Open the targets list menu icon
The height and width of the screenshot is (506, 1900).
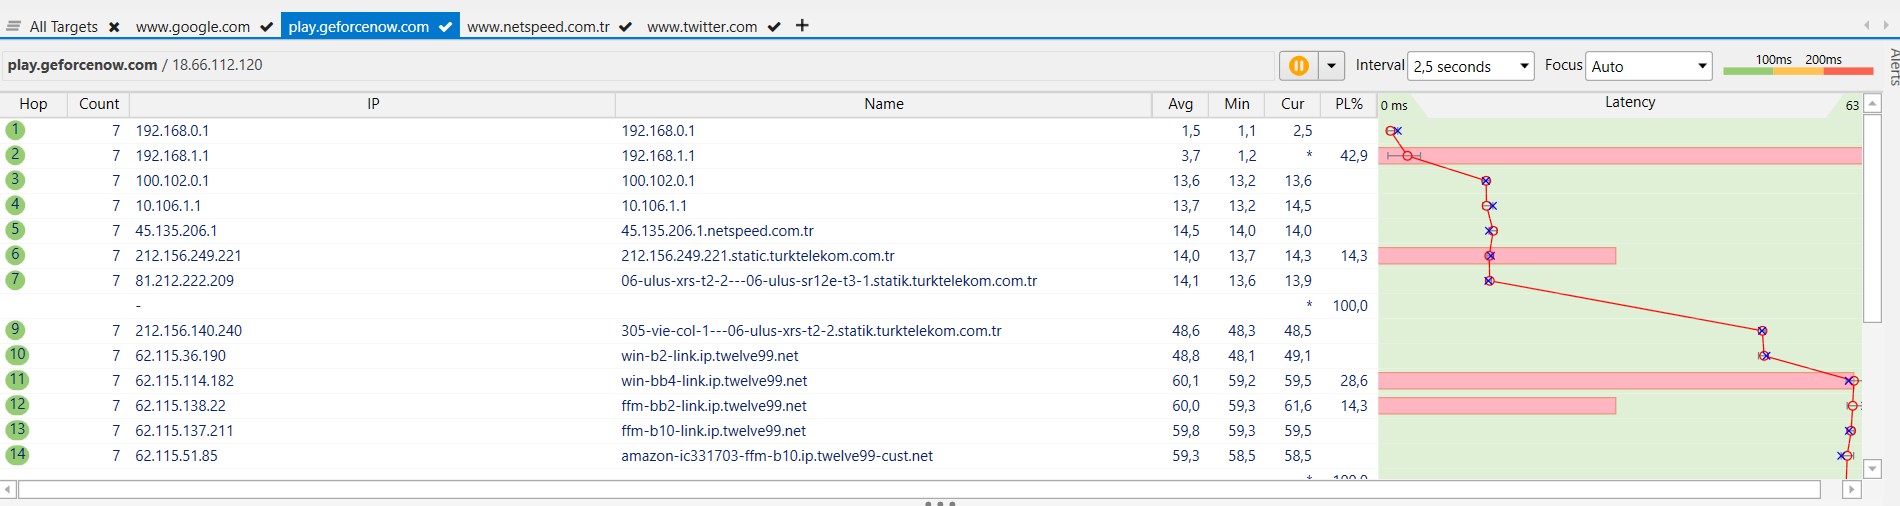(14, 26)
